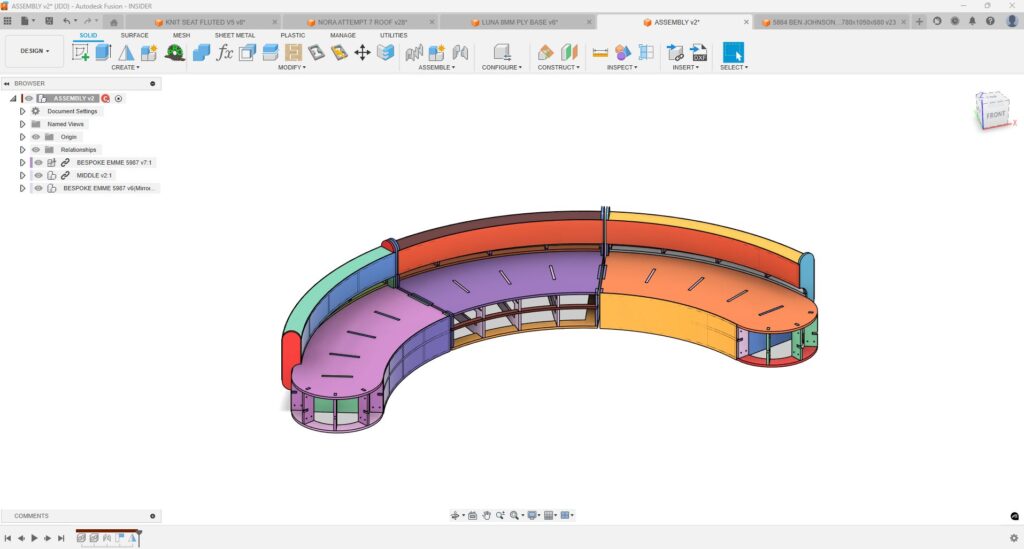Play the design timeline
This screenshot has height=549, width=1024.
click(x=35, y=539)
